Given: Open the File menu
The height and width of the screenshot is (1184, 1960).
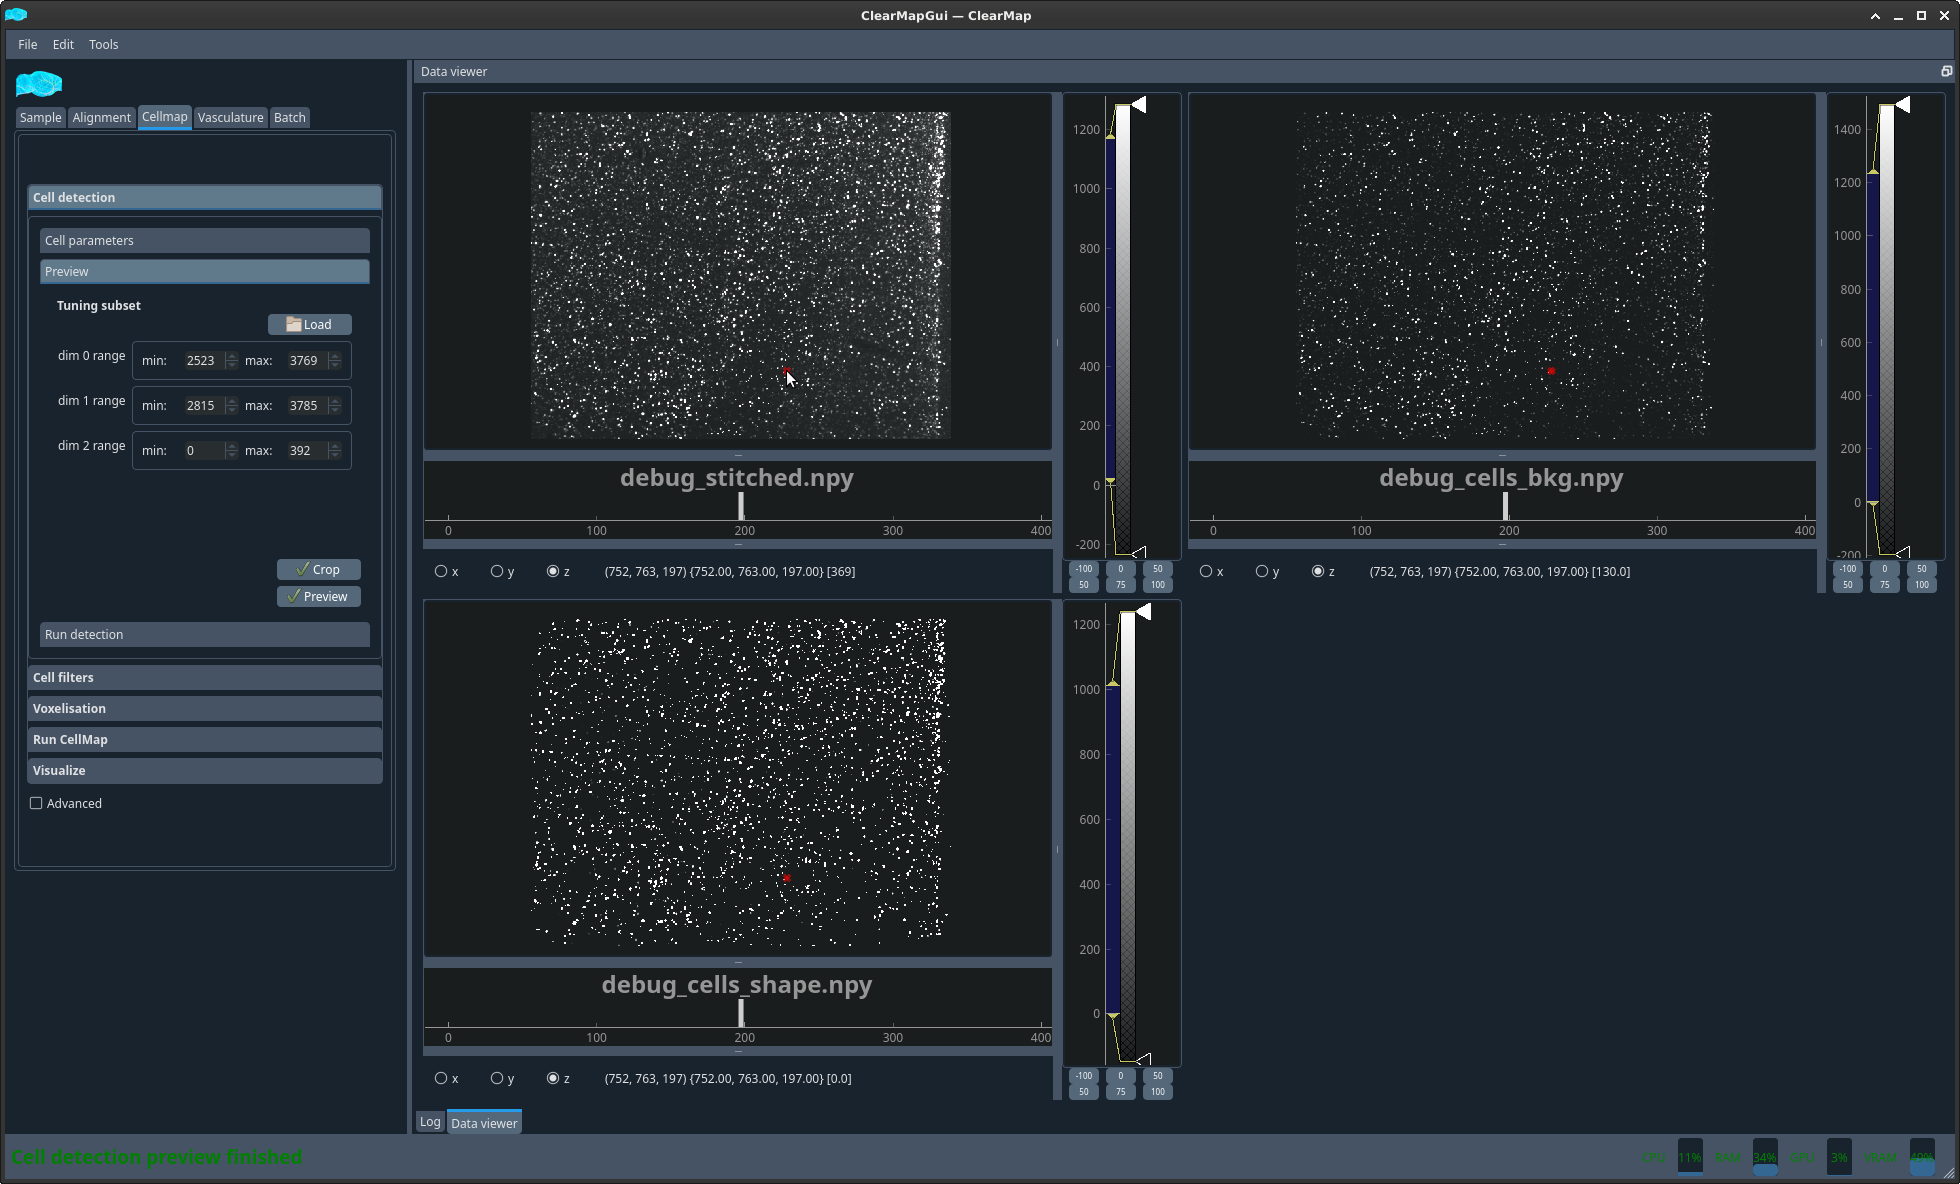Looking at the screenshot, I should 28,44.
